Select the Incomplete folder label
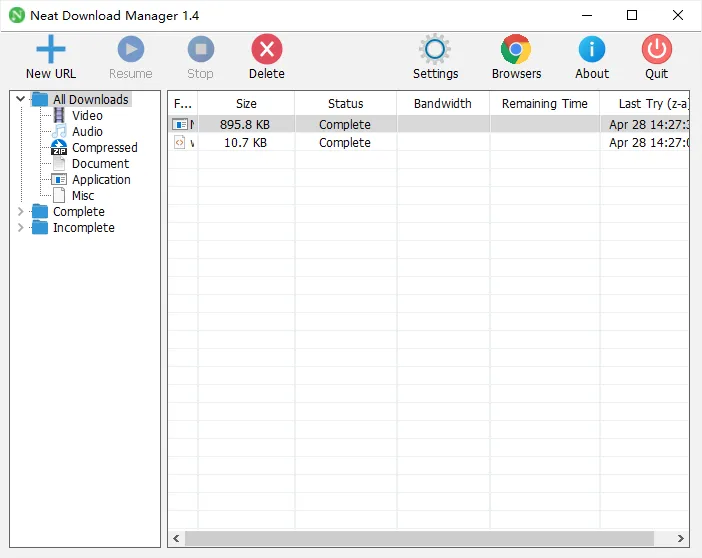This screenshot has width=702, height=558. [x=84, y=228]
